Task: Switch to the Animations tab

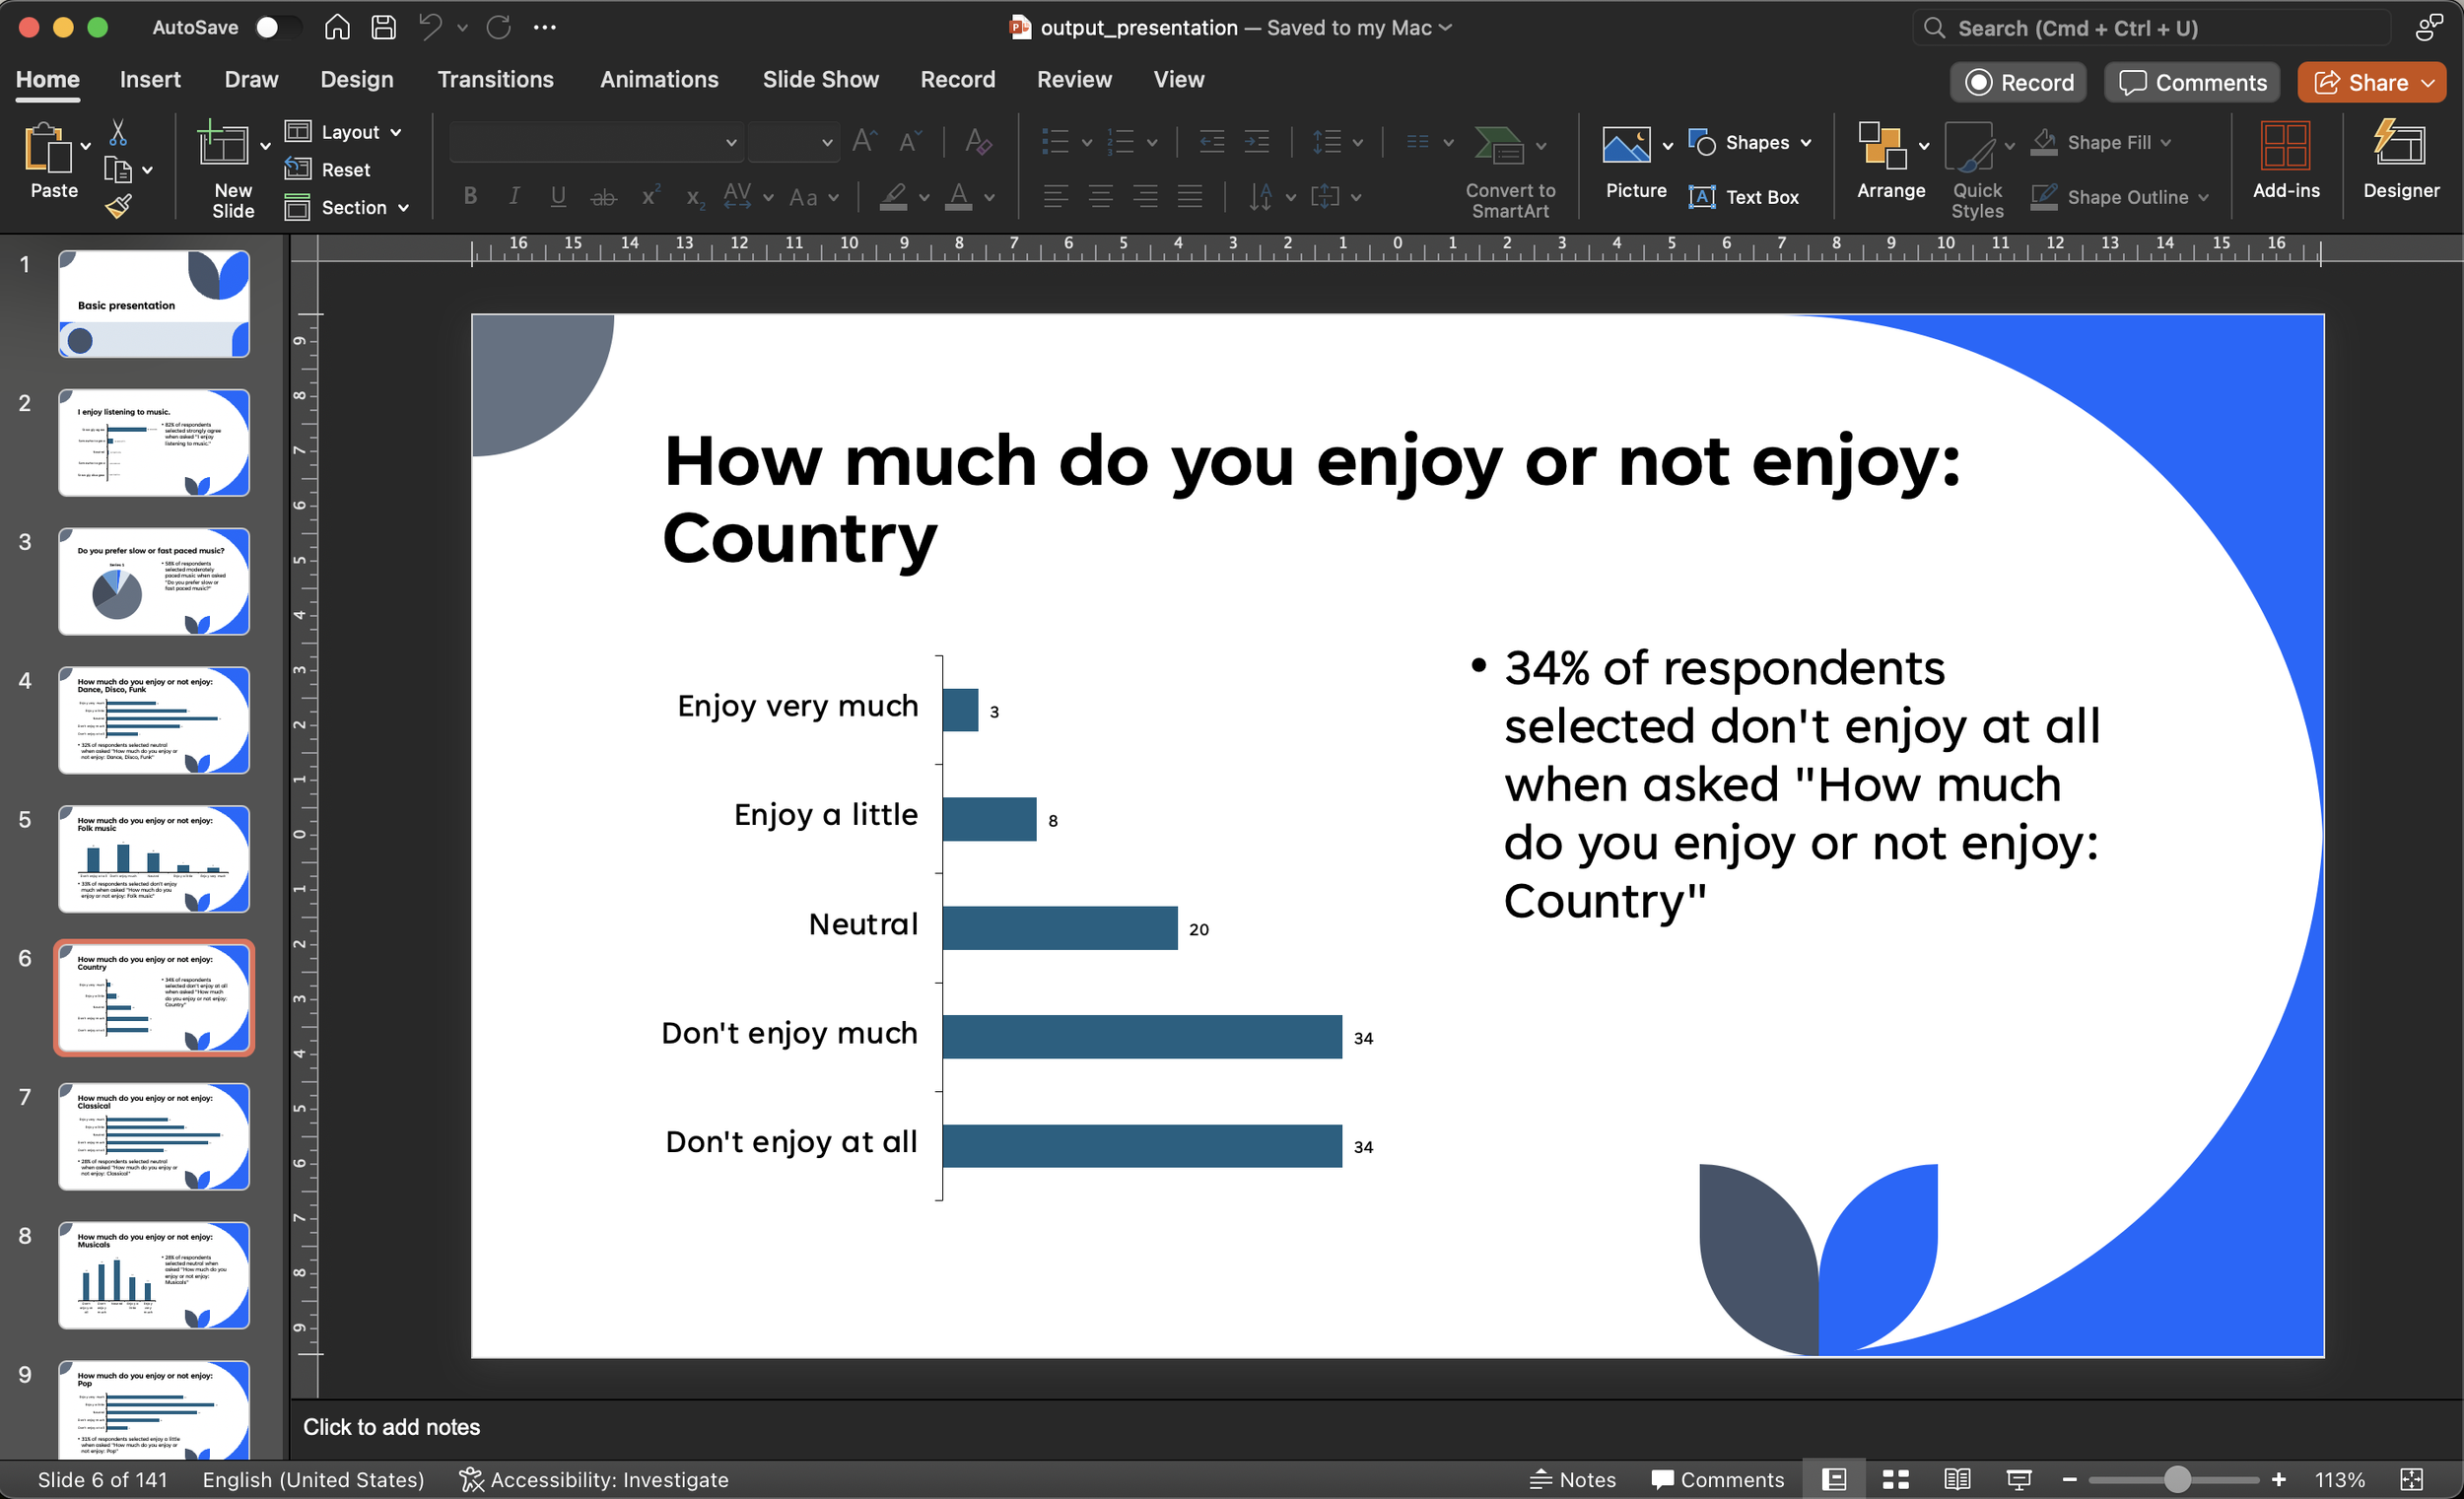Action: click(x=659, y=79)
